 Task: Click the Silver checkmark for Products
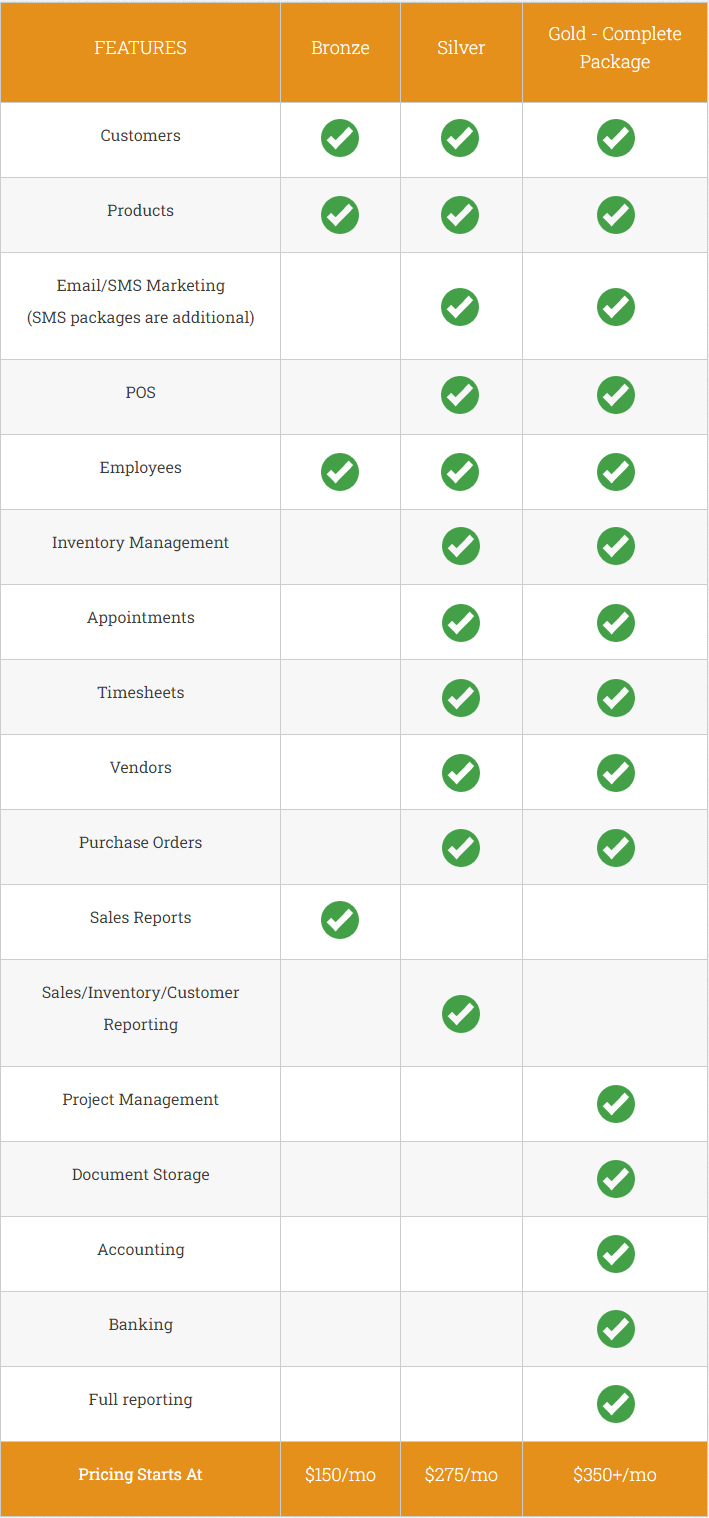[460, 213]
